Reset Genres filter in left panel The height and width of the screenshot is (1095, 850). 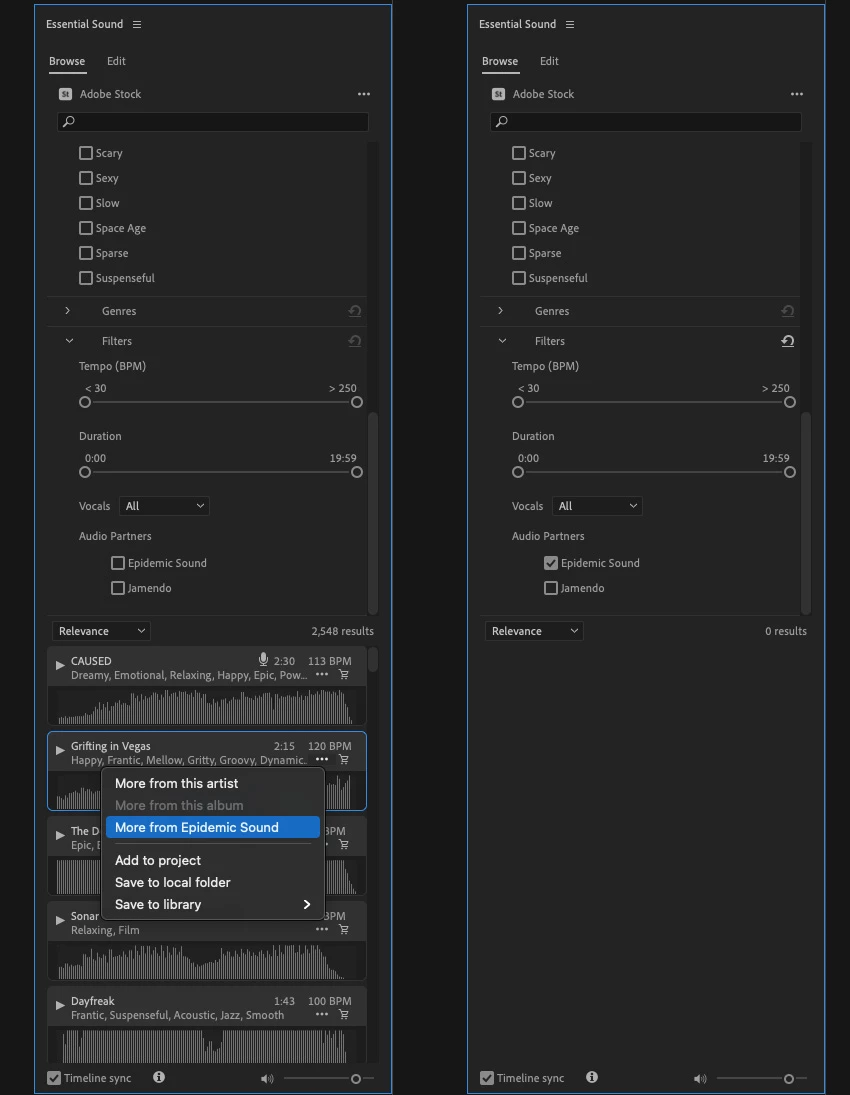[x=355, y=311]
